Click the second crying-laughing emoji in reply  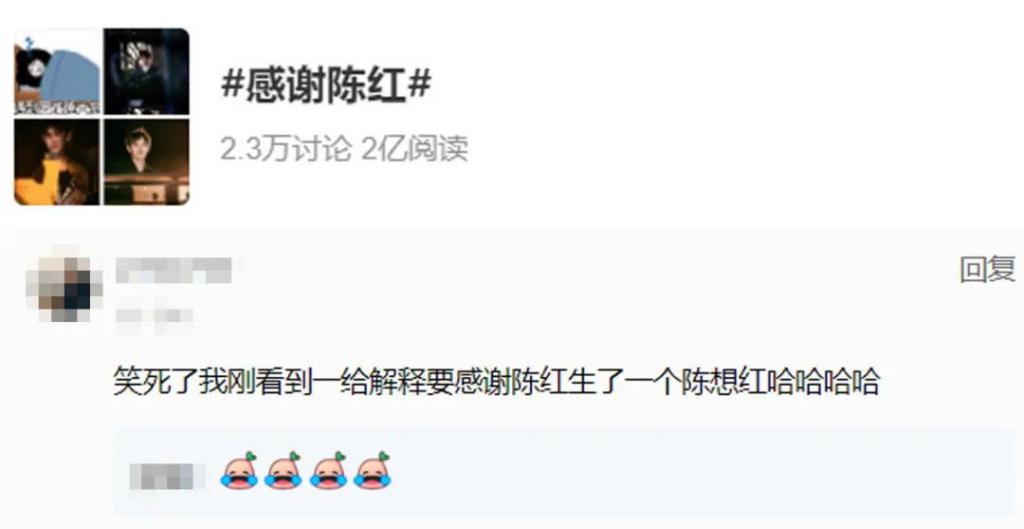point(283,472)
